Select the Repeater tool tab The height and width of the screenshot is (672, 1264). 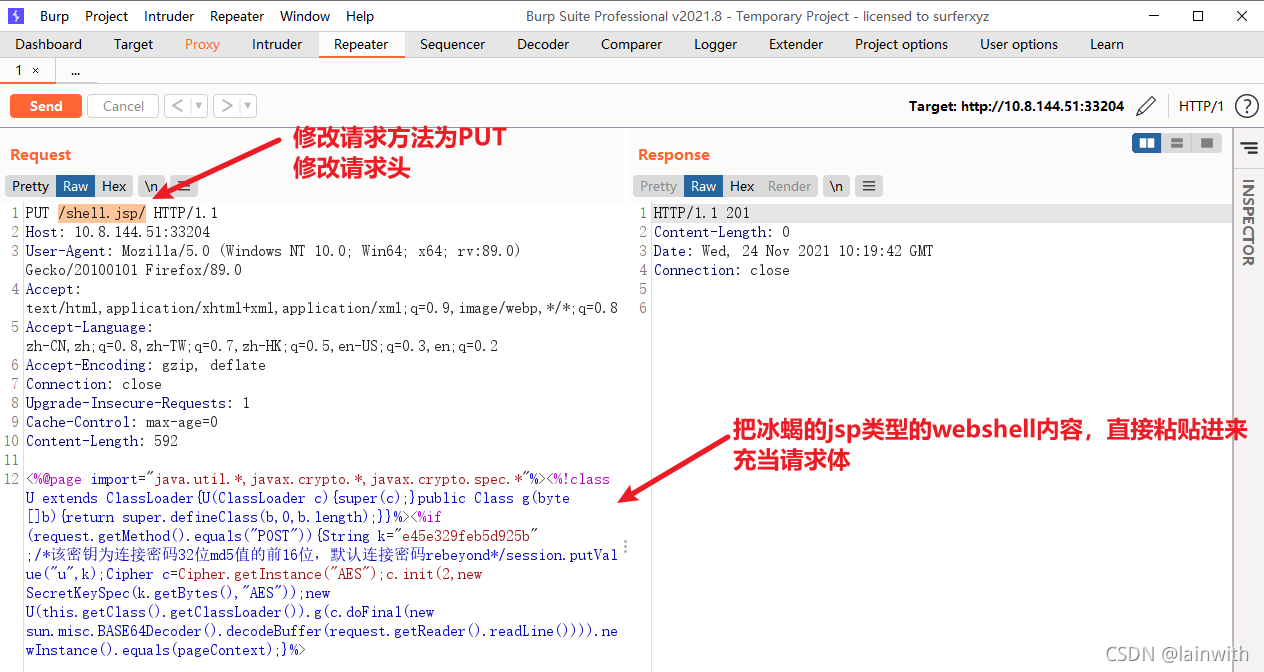click(361, 44)
